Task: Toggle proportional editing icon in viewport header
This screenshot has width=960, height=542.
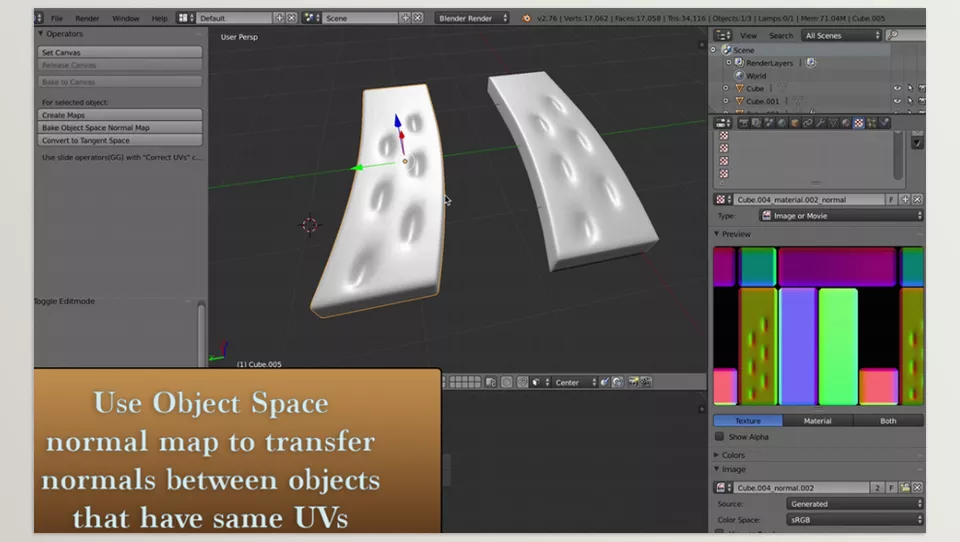Action: coord(506,382)
